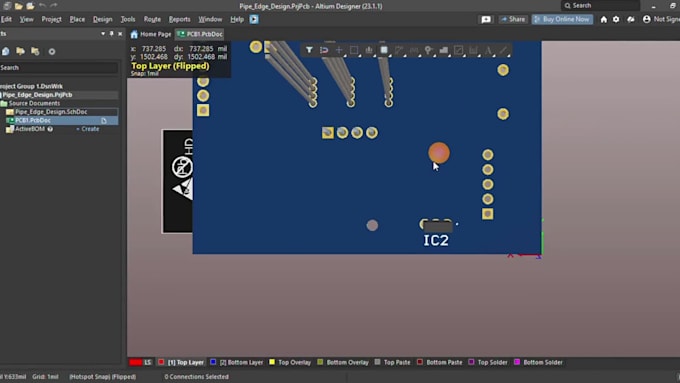Open the Project menu
The image size is (680, 383).
(x=52, y=19)
